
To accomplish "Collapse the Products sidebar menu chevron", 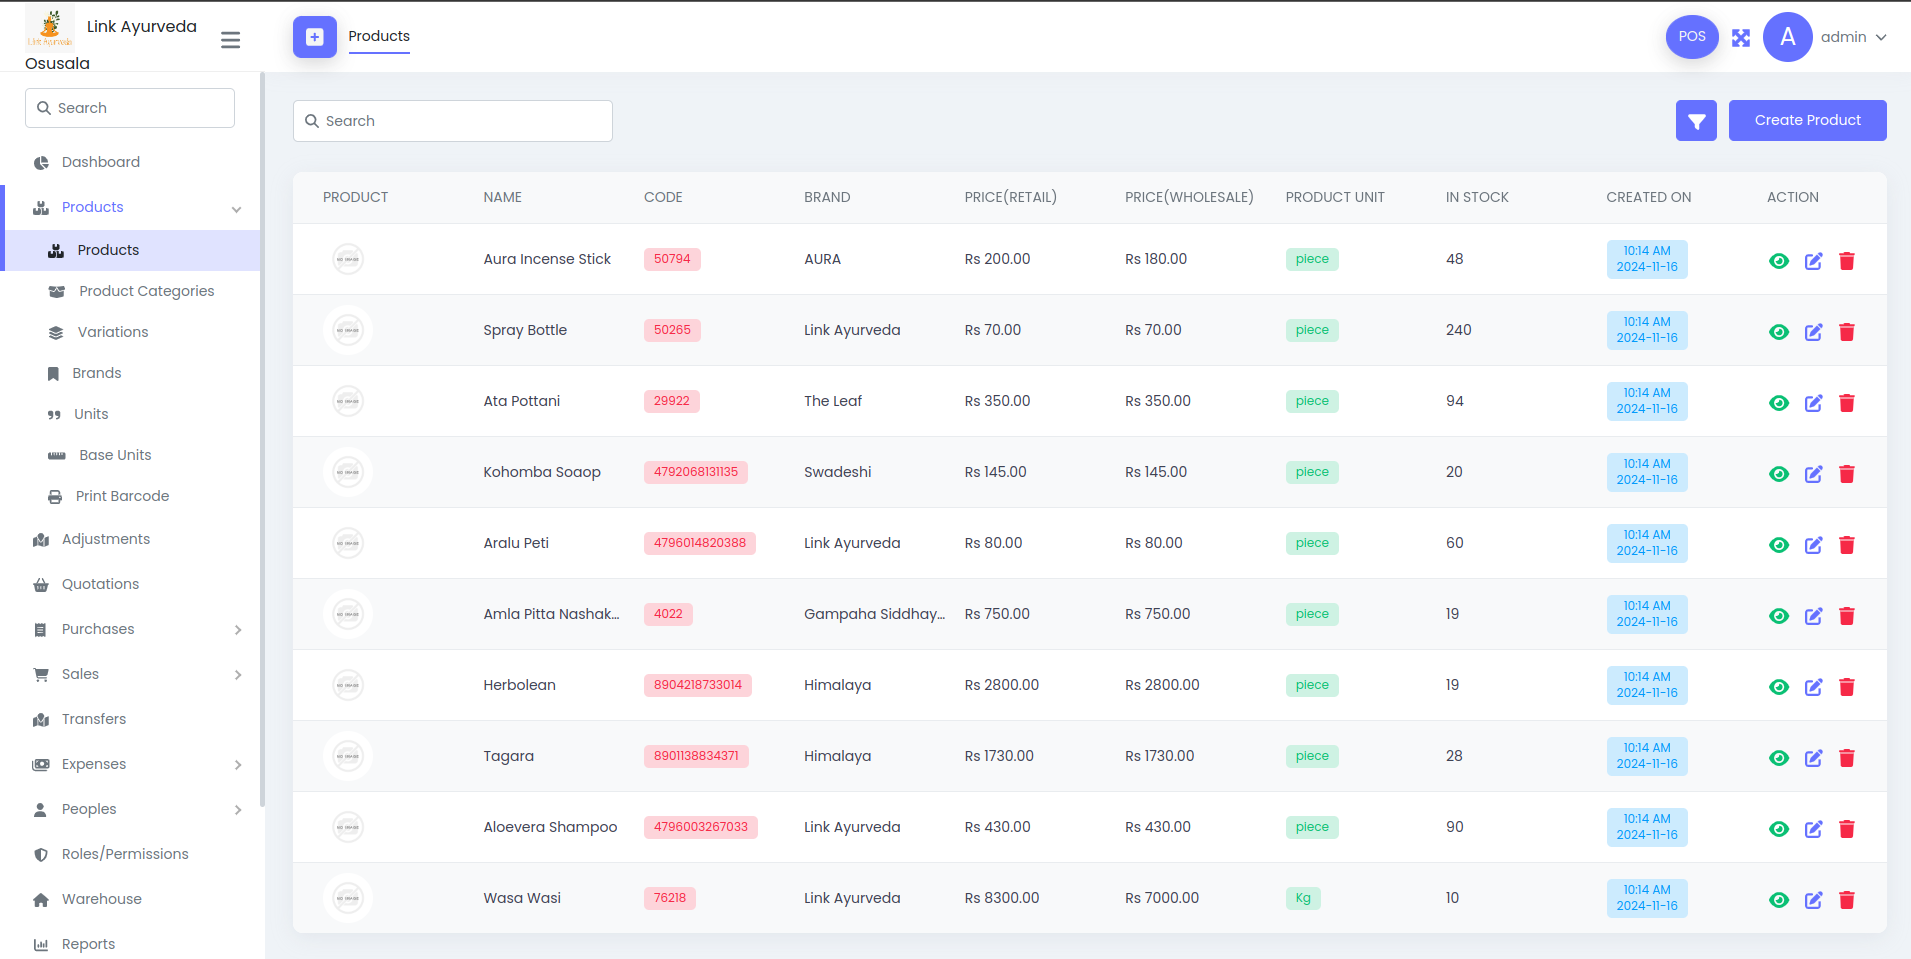I will (237, 209).
